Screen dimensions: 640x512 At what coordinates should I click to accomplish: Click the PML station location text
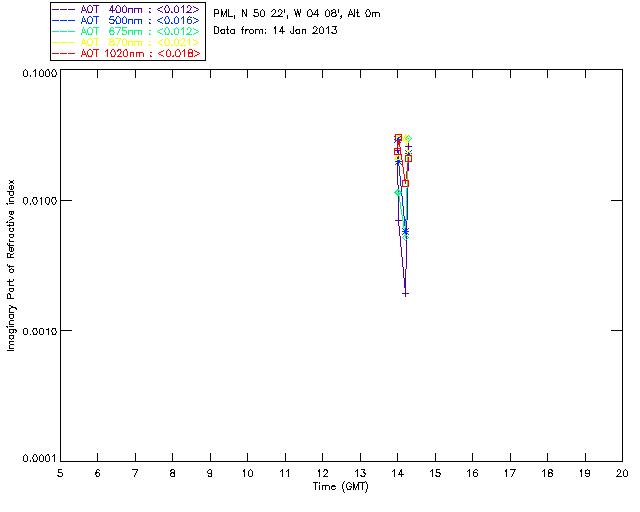297,14
